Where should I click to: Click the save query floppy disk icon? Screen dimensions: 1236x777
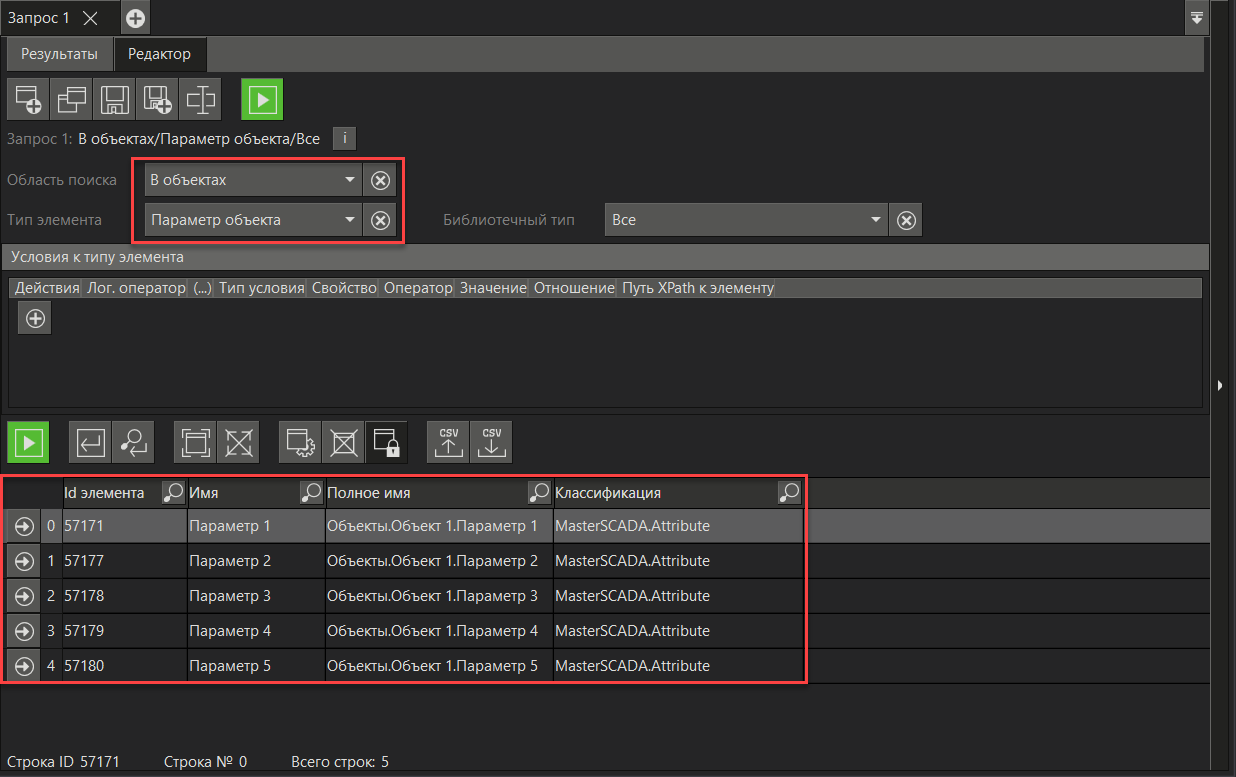click(113, 99)
